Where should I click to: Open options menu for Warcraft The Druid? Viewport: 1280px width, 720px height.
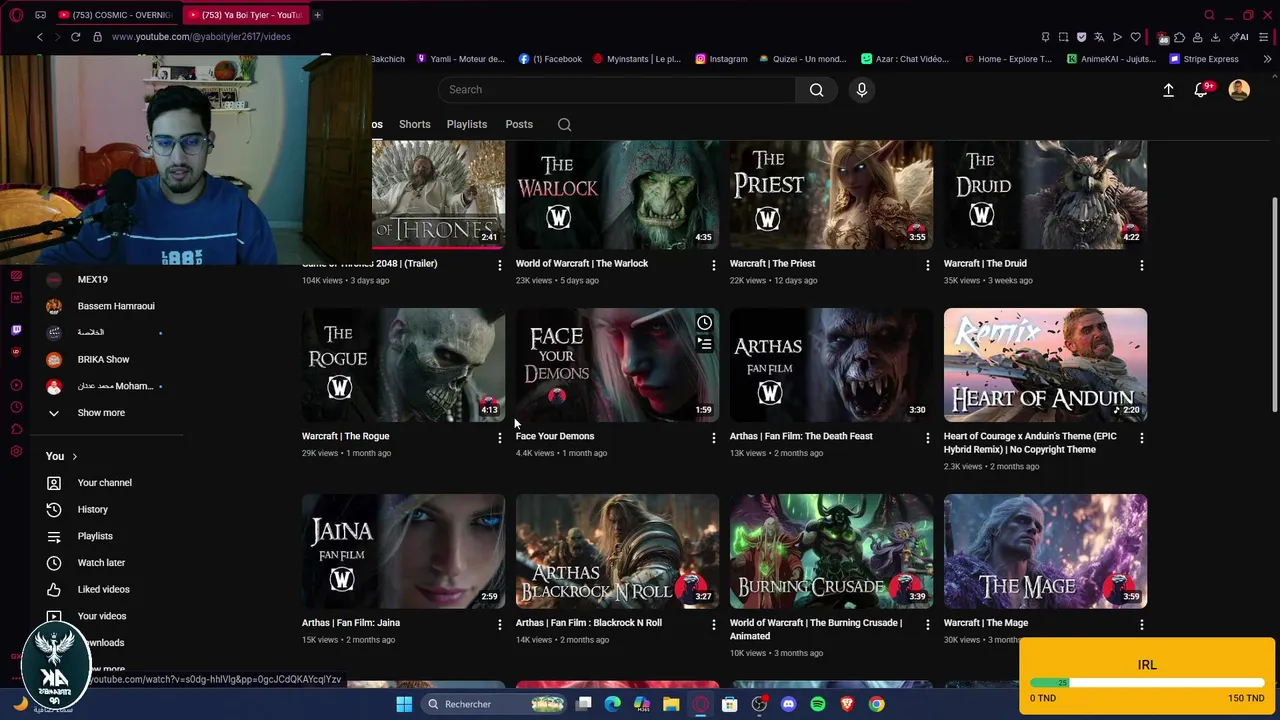pyautogui.click(x=1141, y=265)
